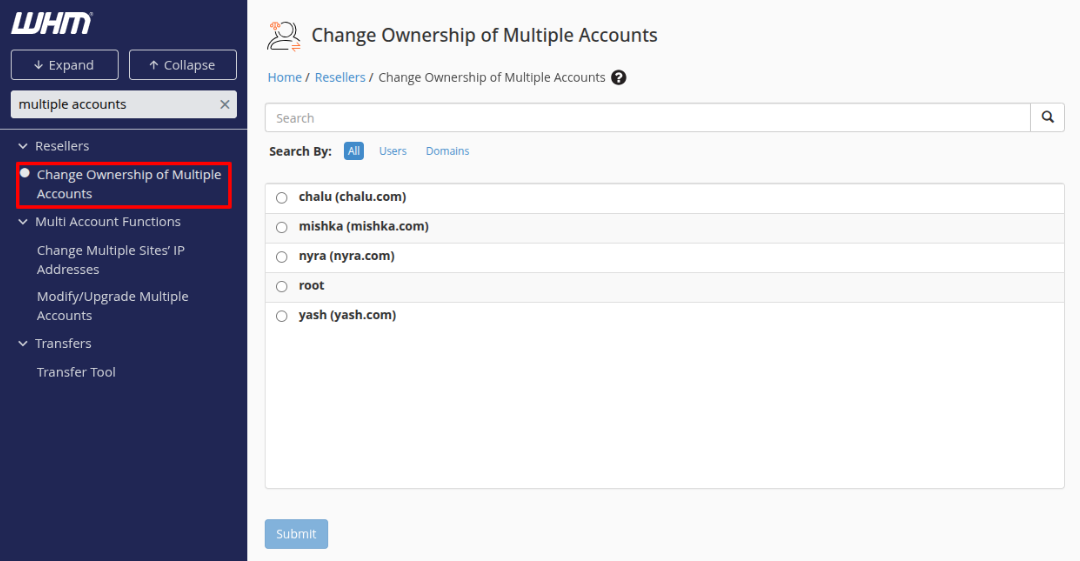This screenshot has height=561, width=1080.
Task: Open the help question mark icon
Action: click(x=619, y=78)
